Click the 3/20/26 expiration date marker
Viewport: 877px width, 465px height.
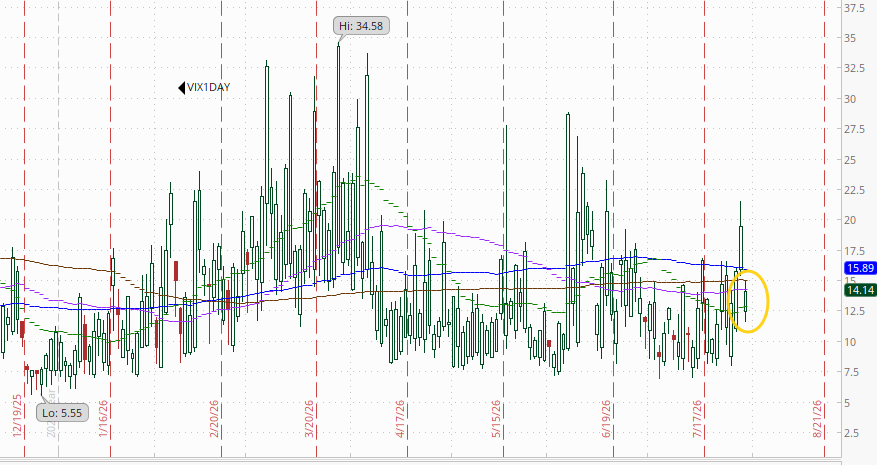coord(309,419)
